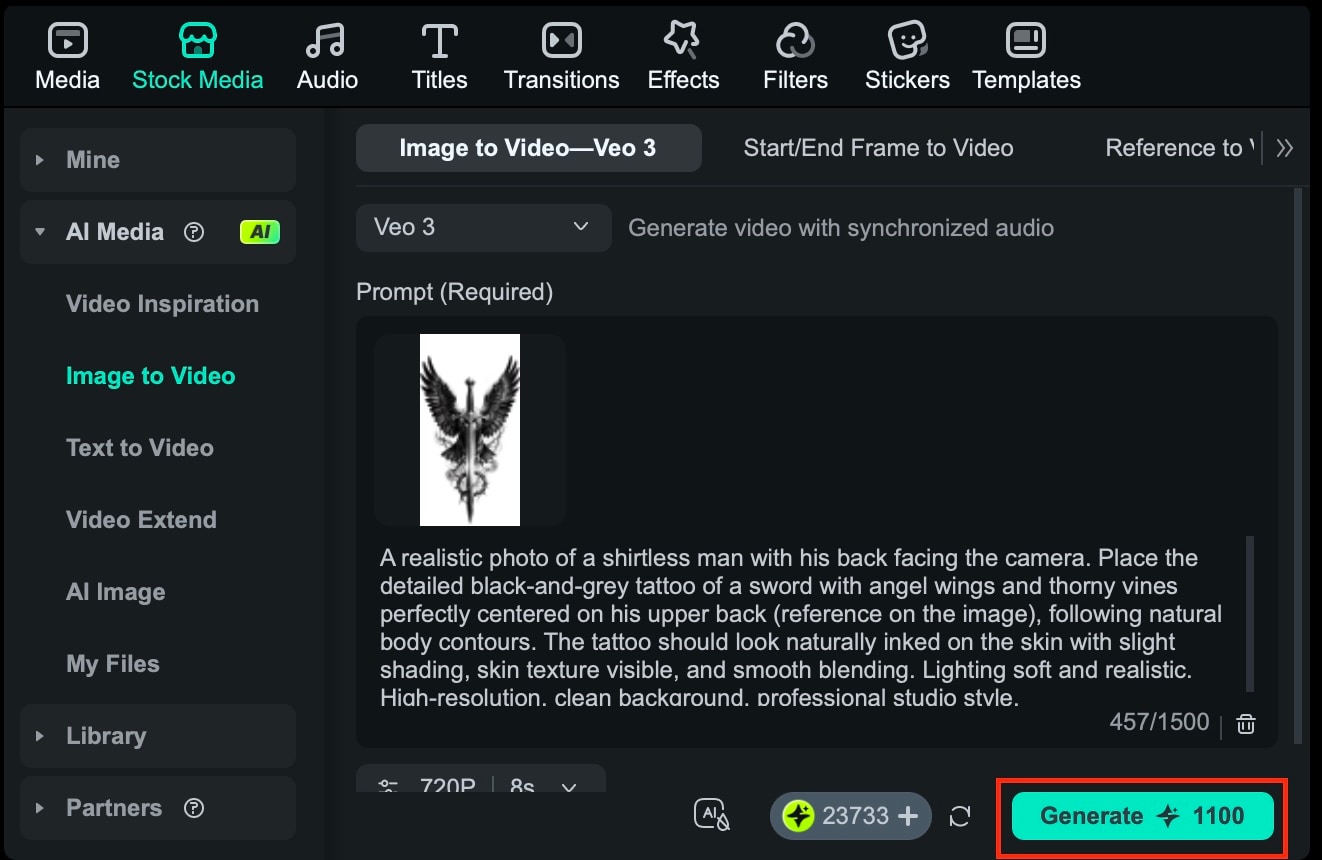Select the Titles tool
This screenshot has height=860, width=1322.
439,54
